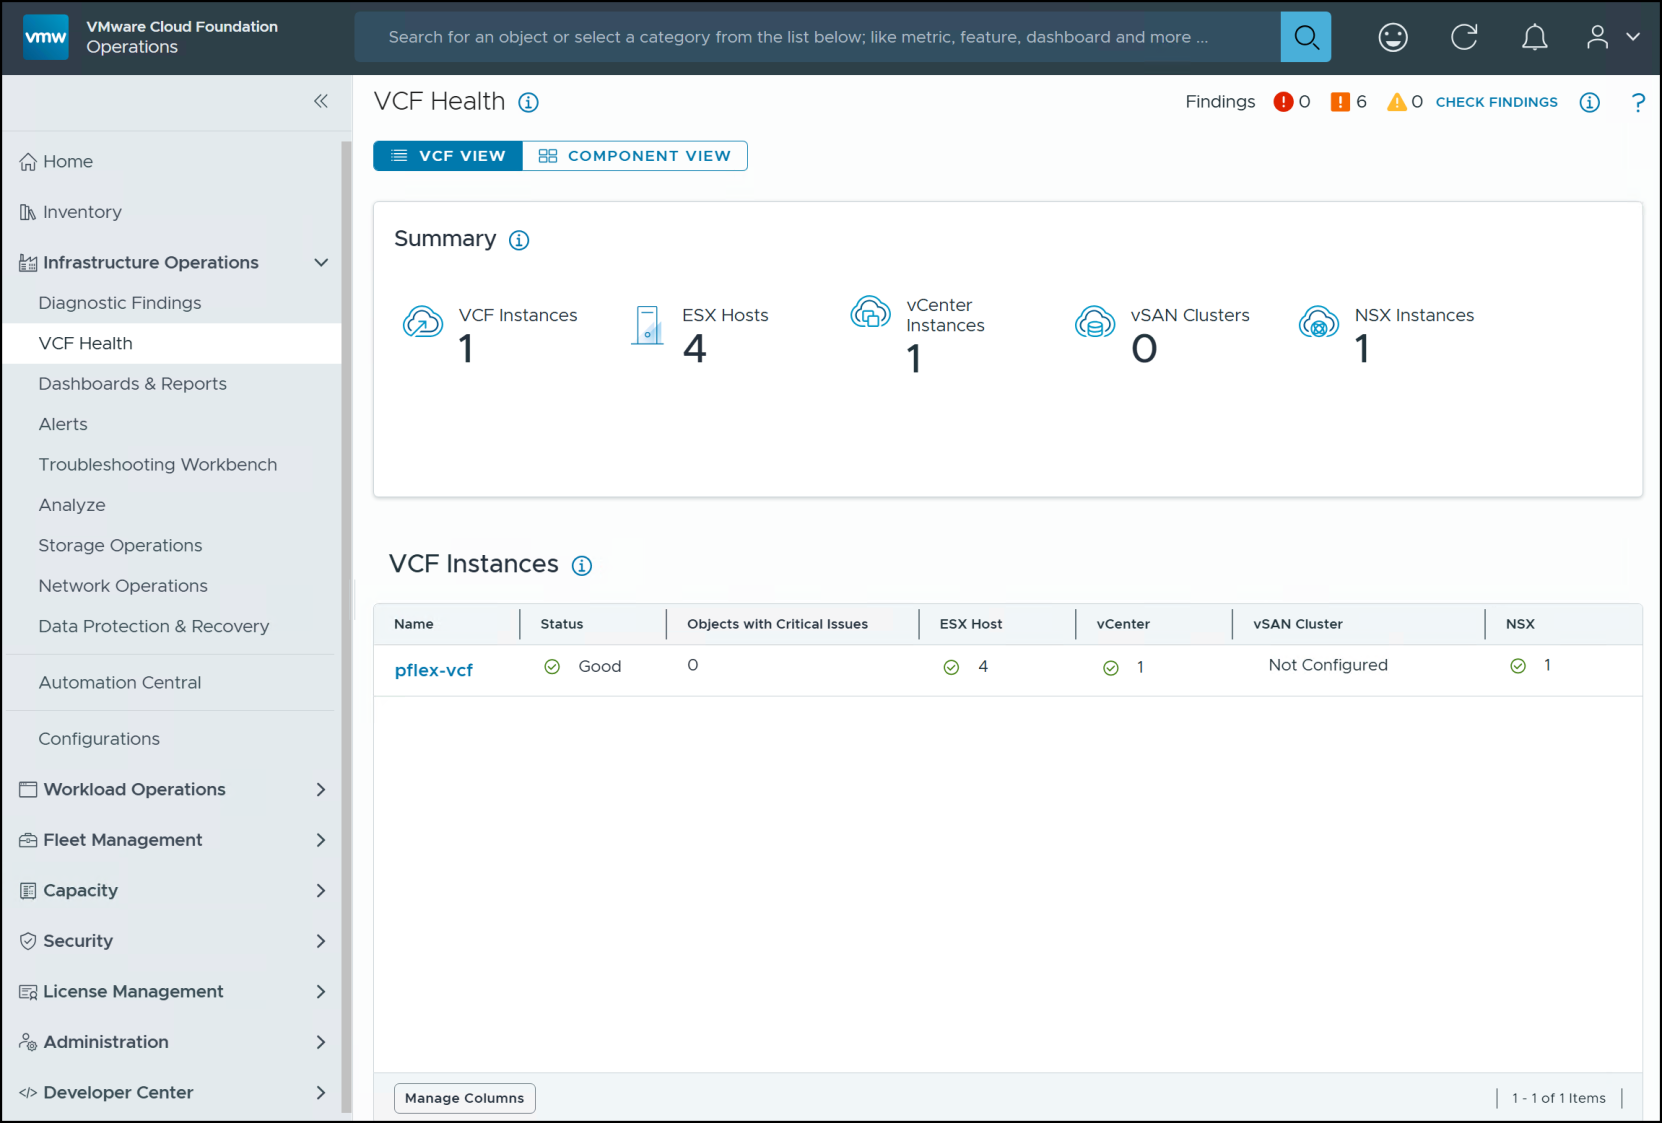The image size is (1662, 1124).
Task: Open the user account menu
Action: [1613, 37]
